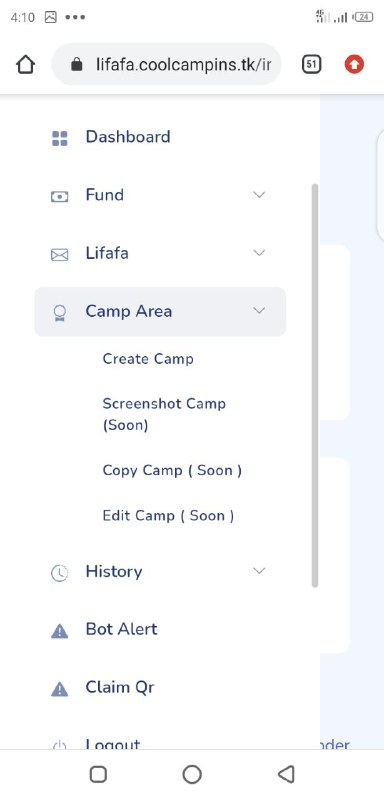Expand the History submenu chevron
This screenshot has width=384, height=800.
(x=260, y=571)
